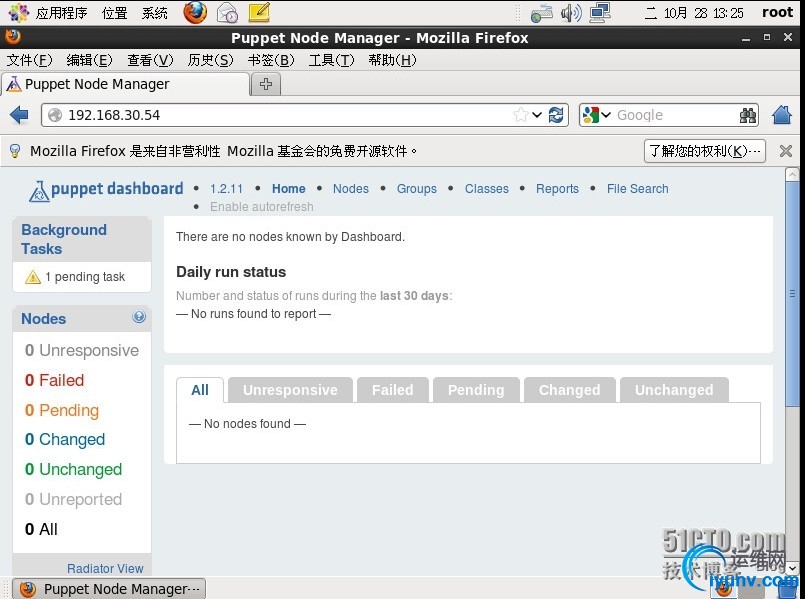Open the applications menu icon
Screen dimensions: 805x599
coord(18,13)
